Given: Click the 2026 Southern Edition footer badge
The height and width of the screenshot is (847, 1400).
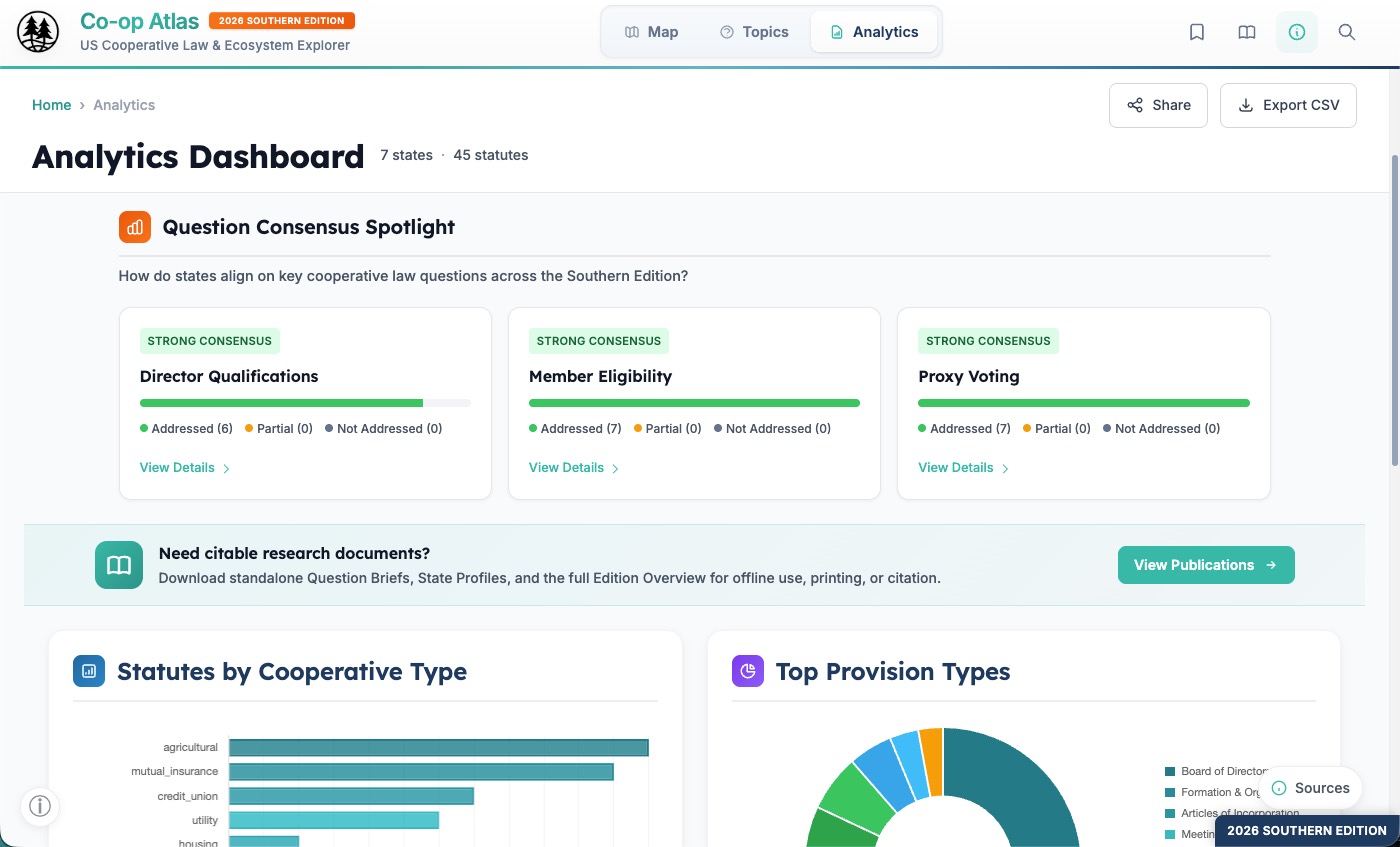Looking at the screenshot, I should point(1307,830).
